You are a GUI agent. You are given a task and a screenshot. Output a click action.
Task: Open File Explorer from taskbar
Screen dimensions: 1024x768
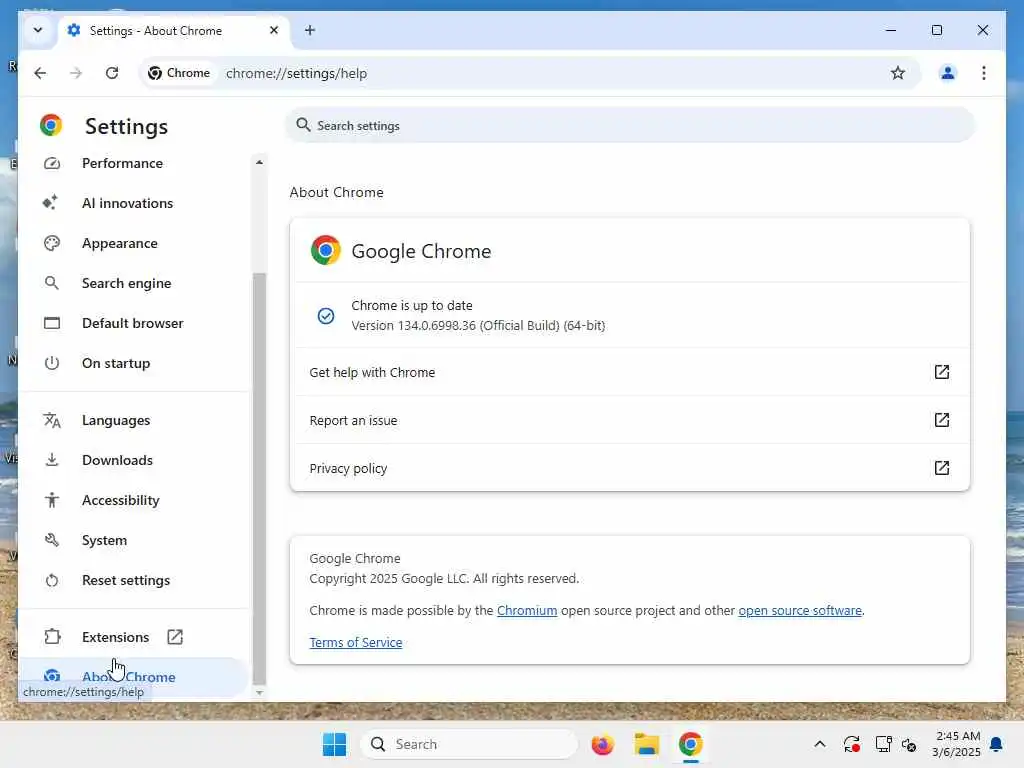(x=647, y=744)
